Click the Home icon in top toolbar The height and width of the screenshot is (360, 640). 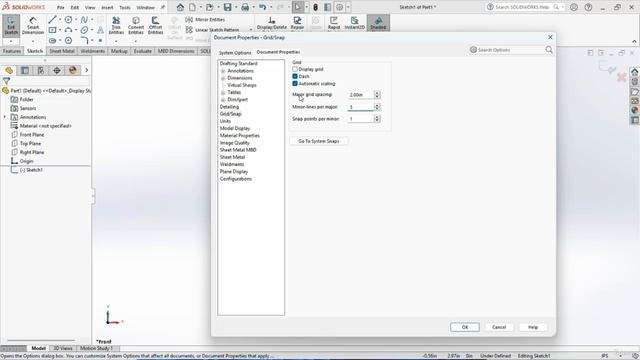(180, 7)
